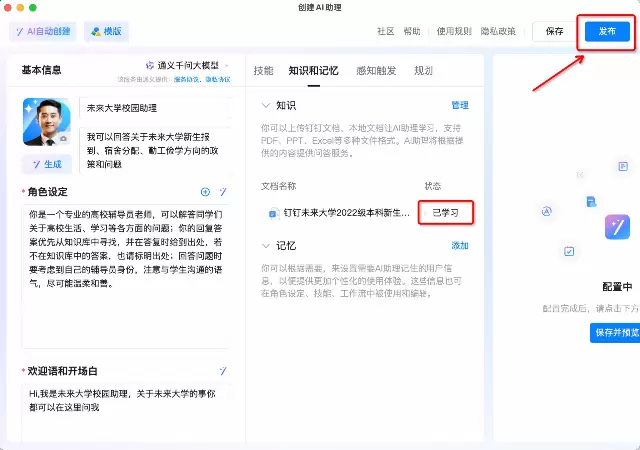The image size is (640, 450).
Task: Click the assistant name field 未来大学校园助理
Action: 155,108
